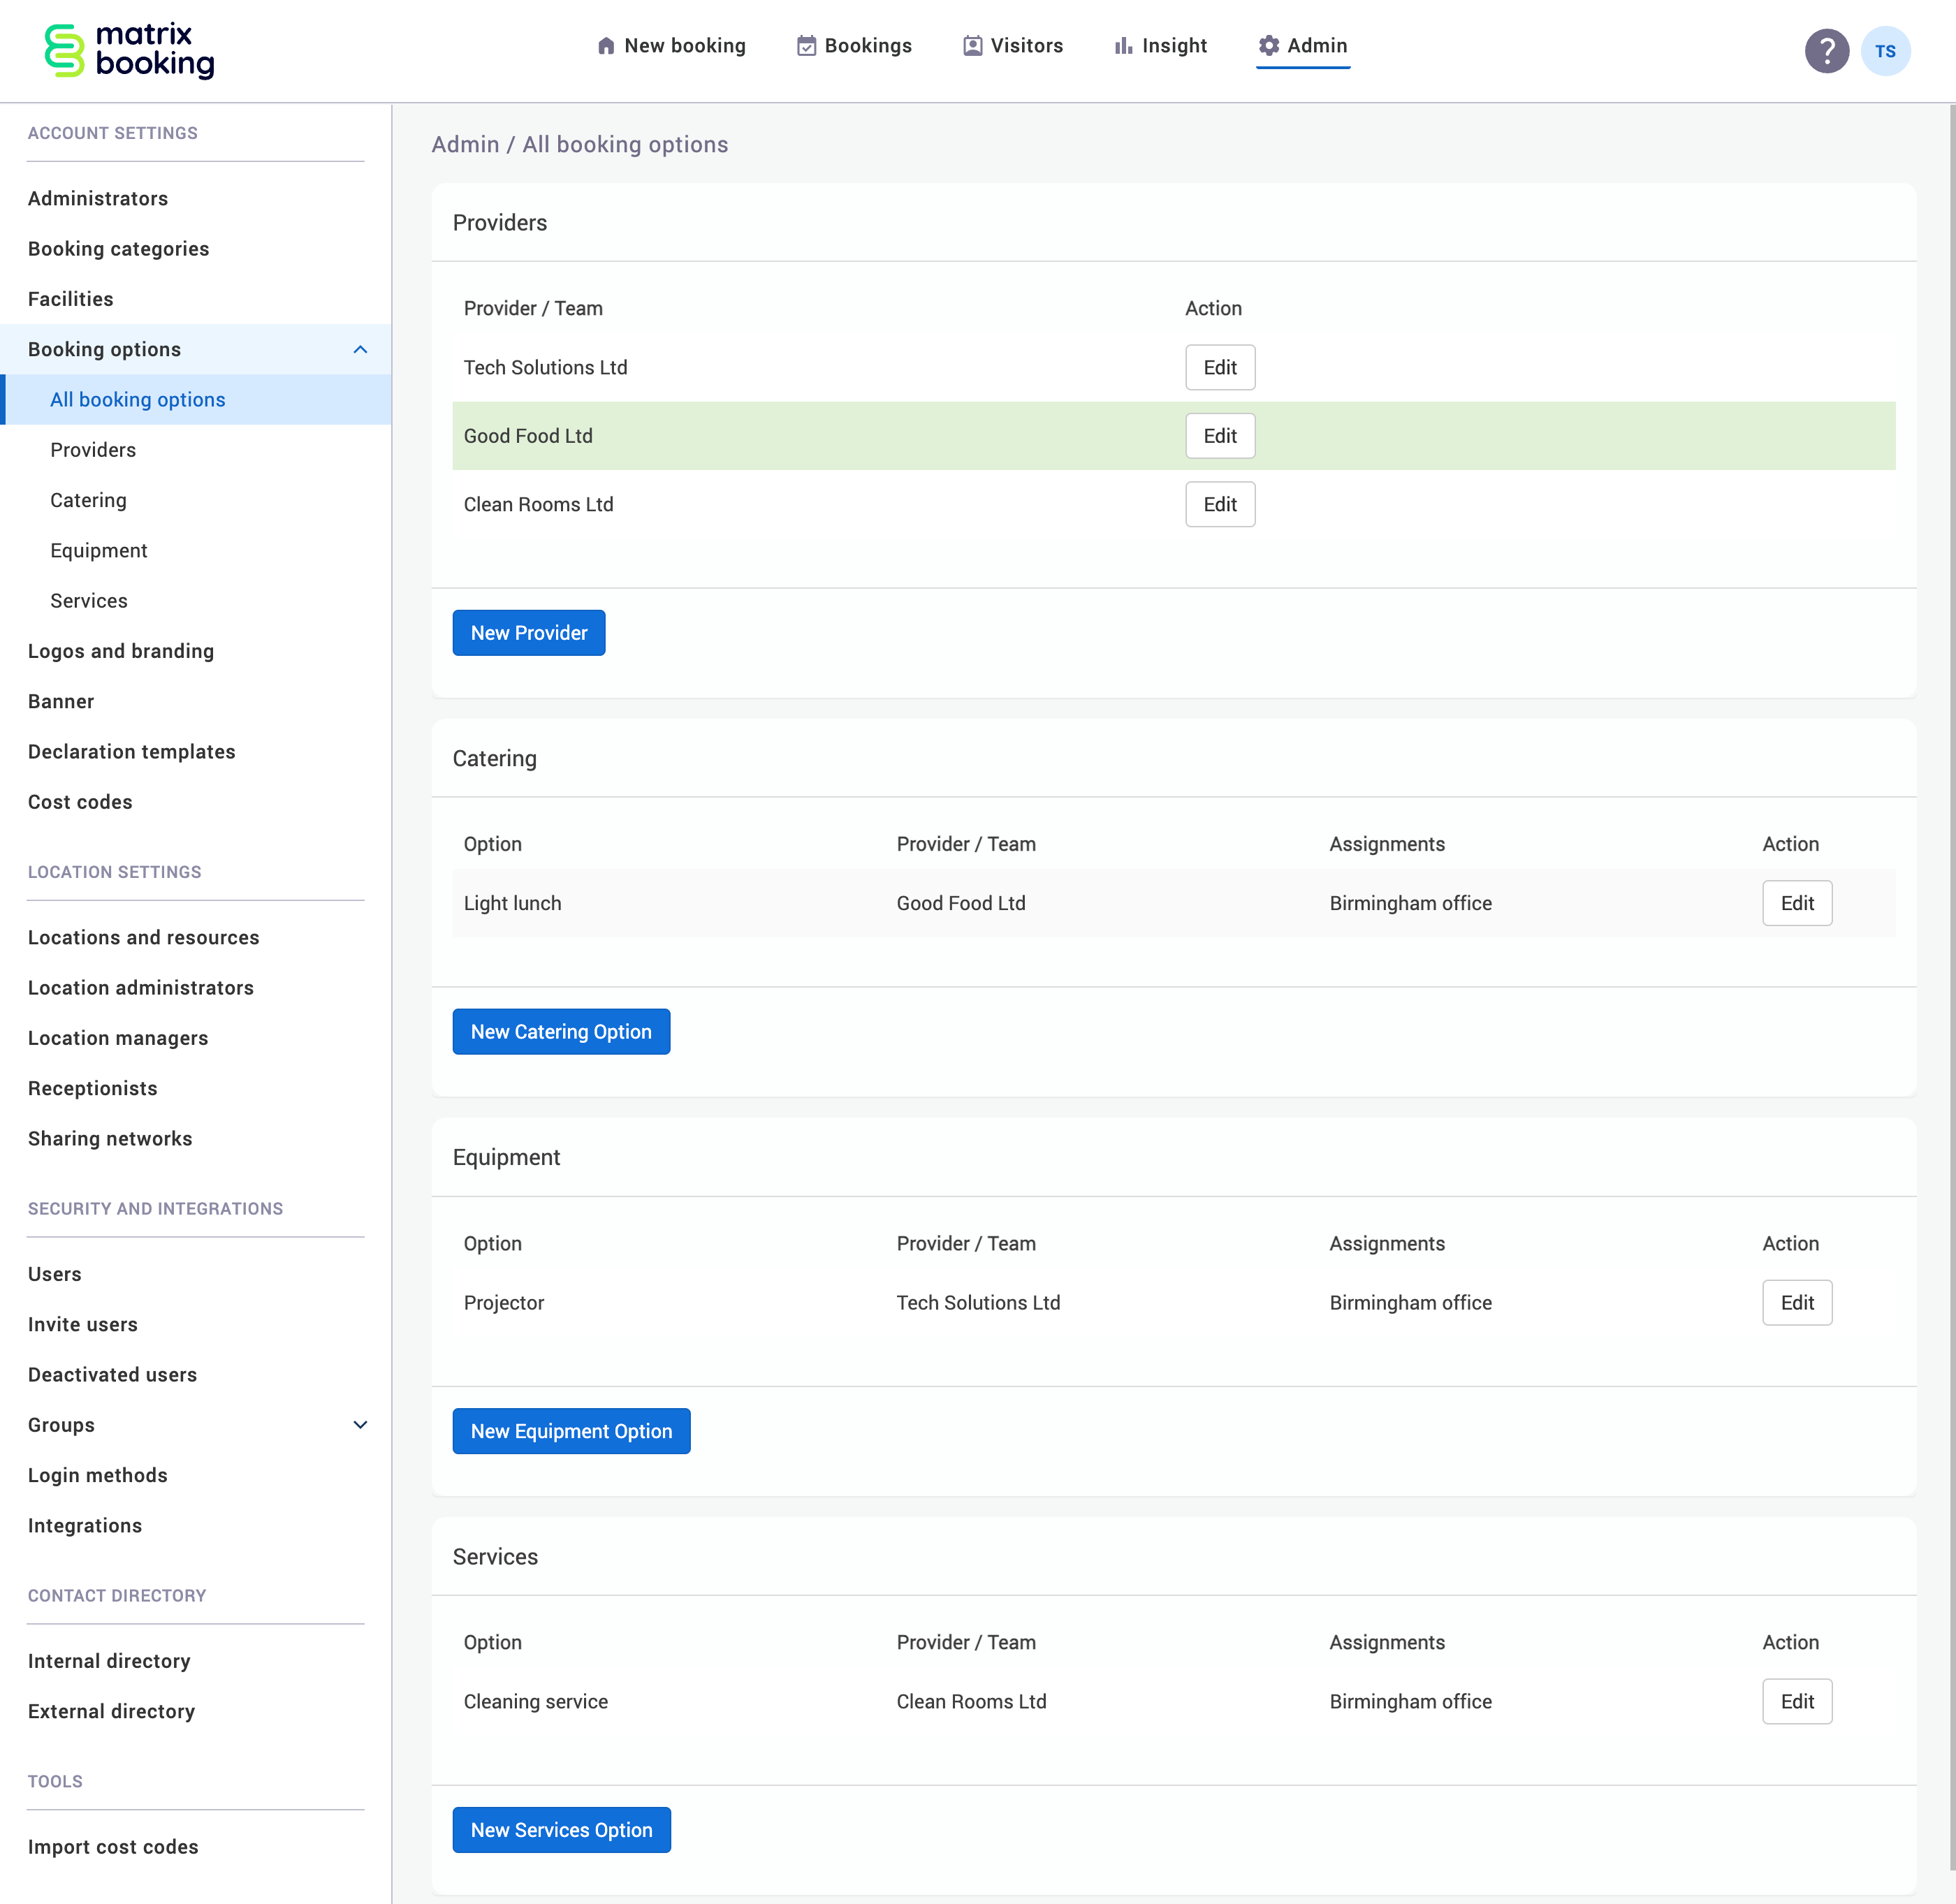Click the Visitors badge icon
This screenshot has width=1956, height=1904.
[x=972, y=45]
